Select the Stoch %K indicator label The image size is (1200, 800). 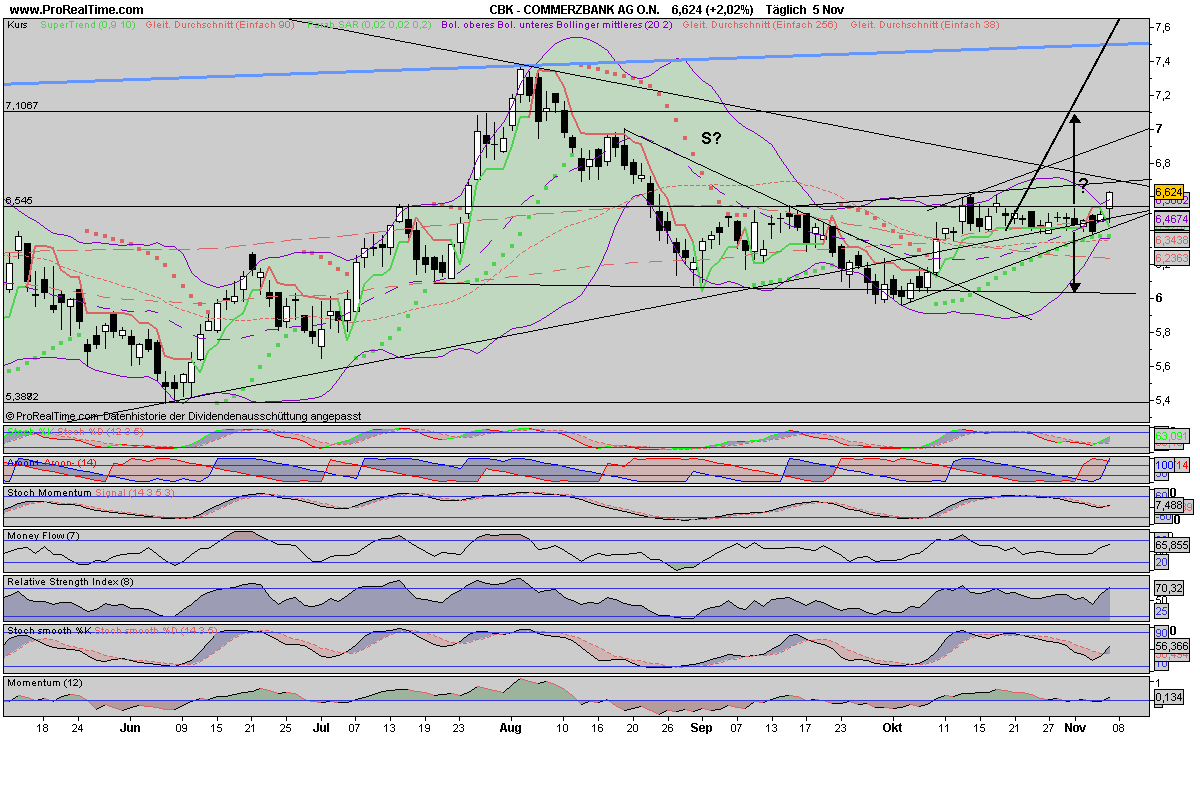point(30,431)
